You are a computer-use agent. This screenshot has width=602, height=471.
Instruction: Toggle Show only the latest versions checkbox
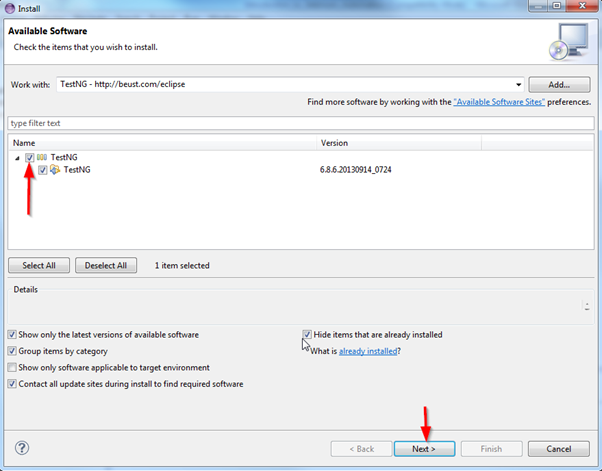pyautogui.click(x=12, y=334)
